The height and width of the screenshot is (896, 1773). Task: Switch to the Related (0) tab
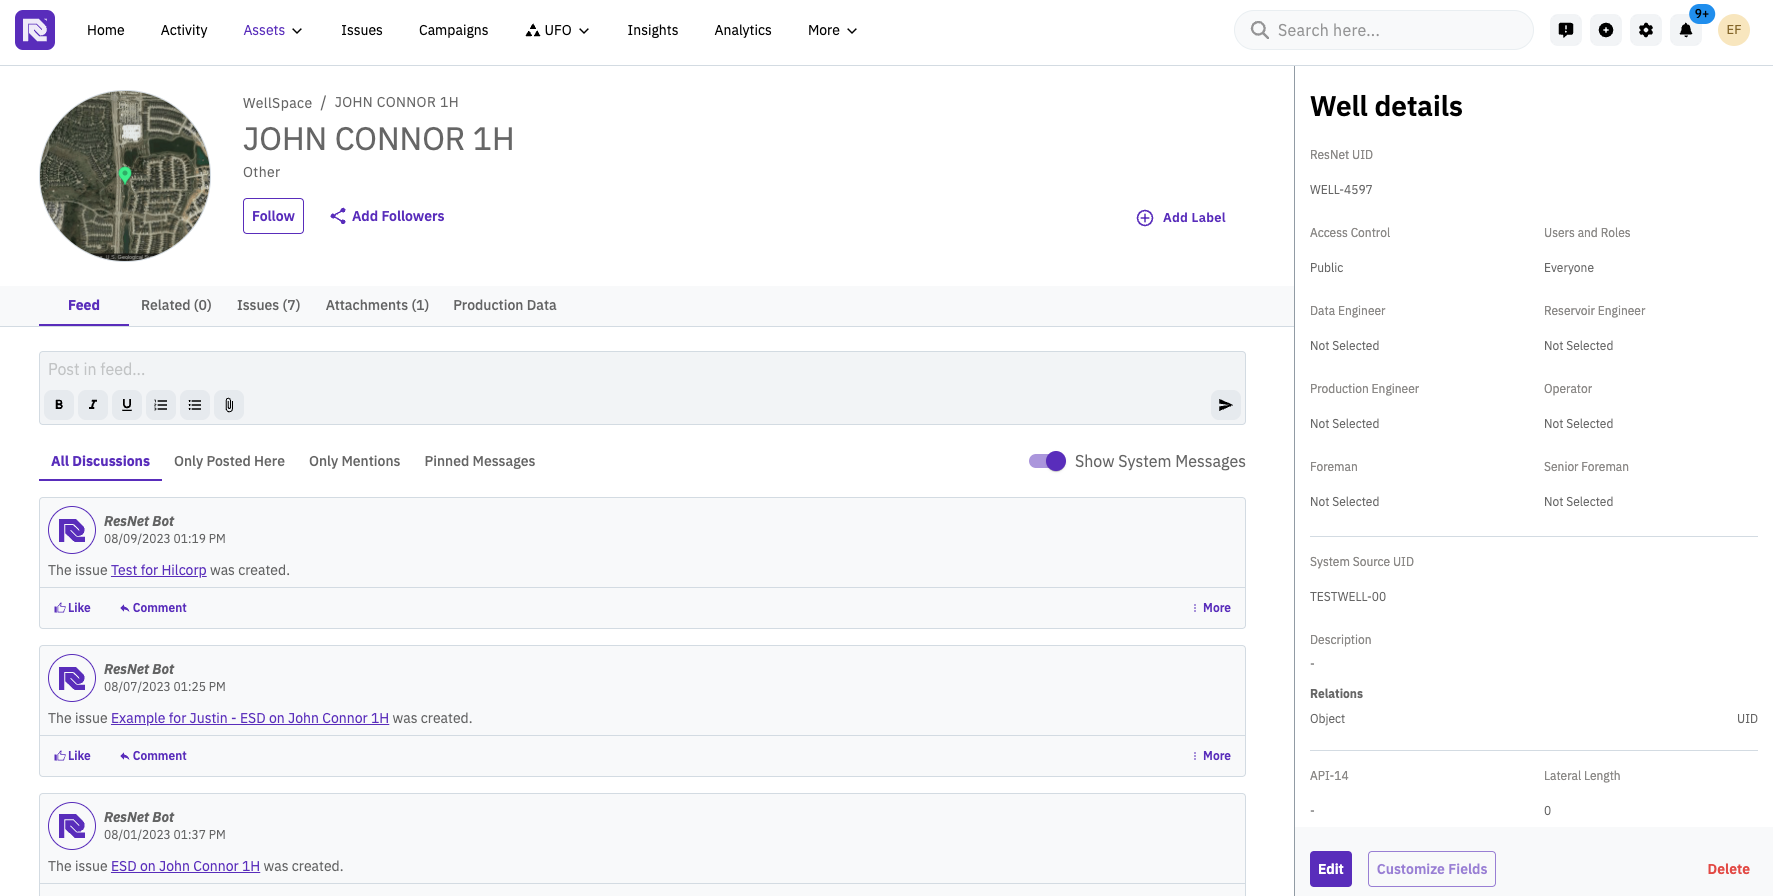[x=176, y=305]
